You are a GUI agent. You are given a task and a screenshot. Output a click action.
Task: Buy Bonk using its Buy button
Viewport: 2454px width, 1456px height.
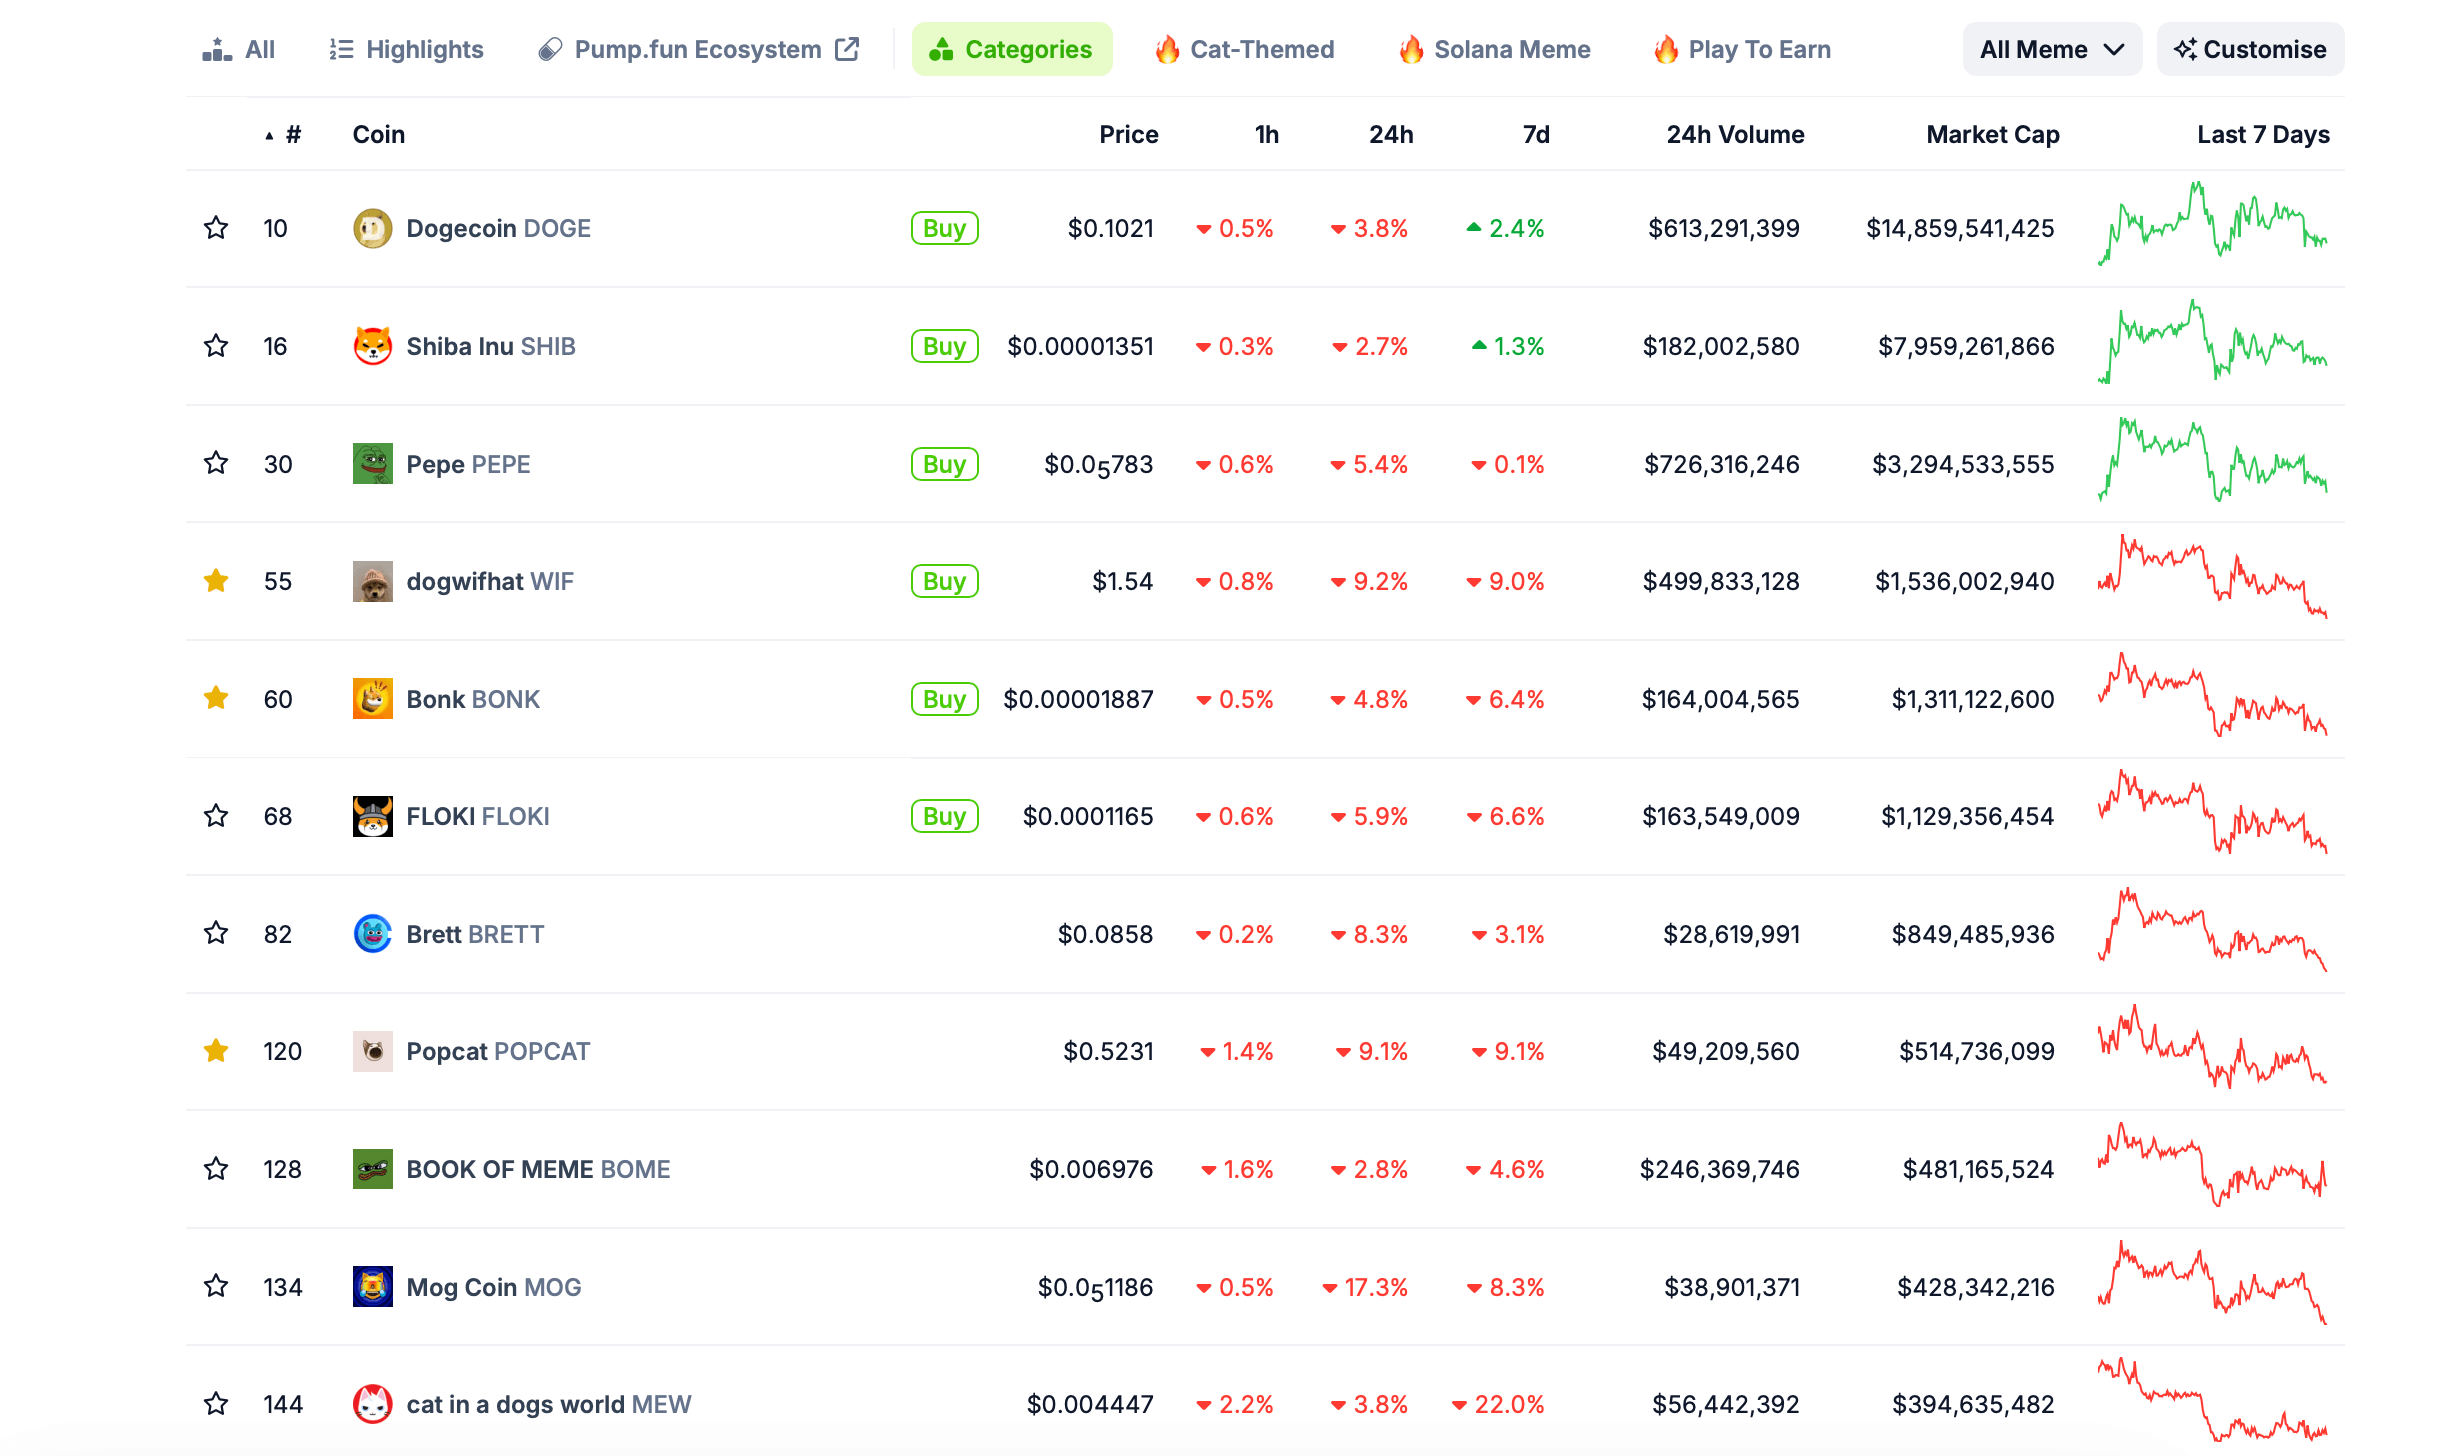click(x=944, y=699)
